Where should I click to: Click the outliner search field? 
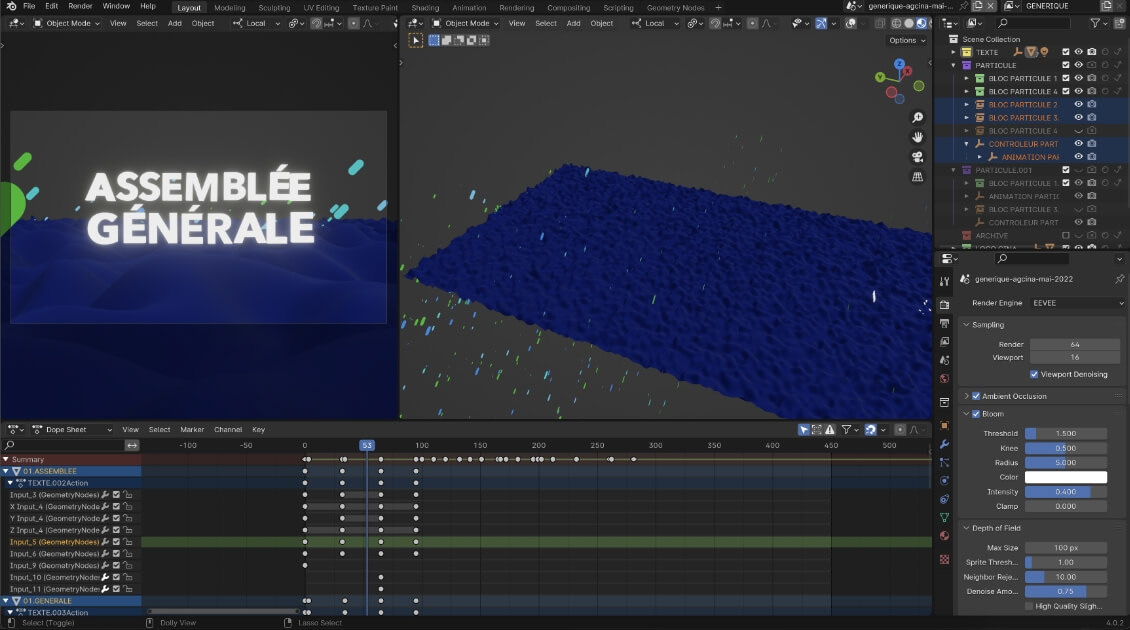point(1035,23)
